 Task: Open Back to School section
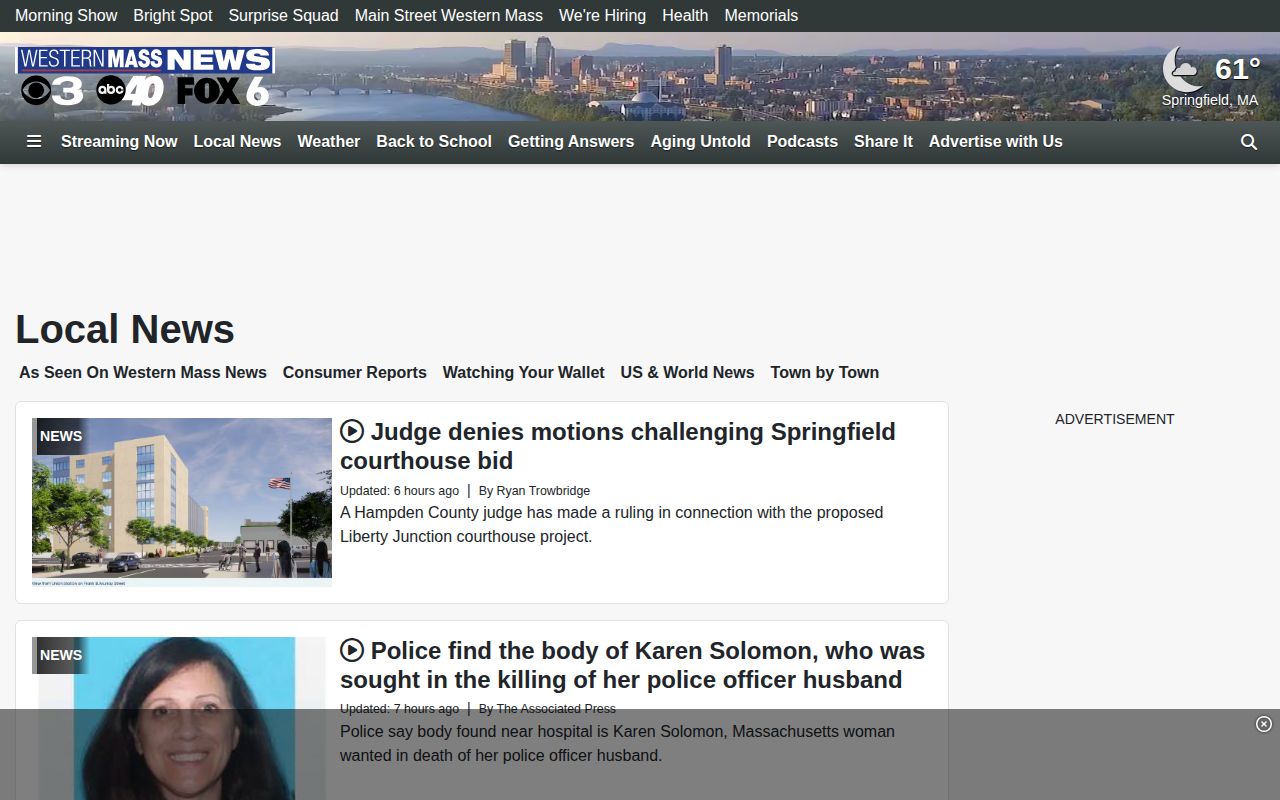pos(434,142)
